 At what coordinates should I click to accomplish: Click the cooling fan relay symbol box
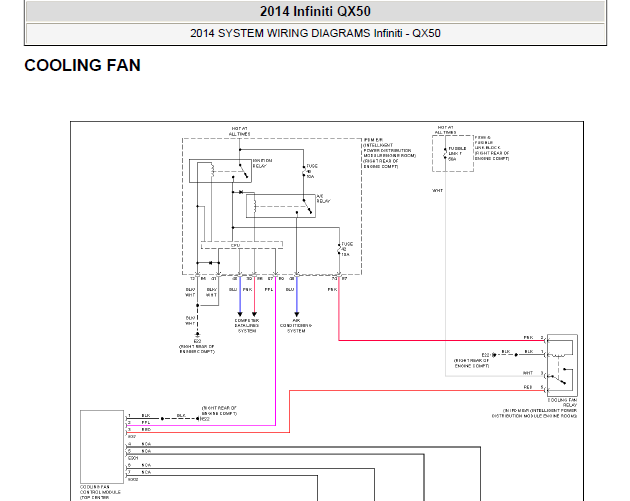pos(562,366)
